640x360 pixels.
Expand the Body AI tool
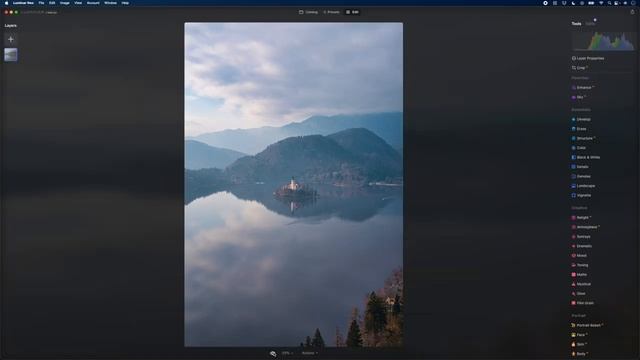[579, 354]
